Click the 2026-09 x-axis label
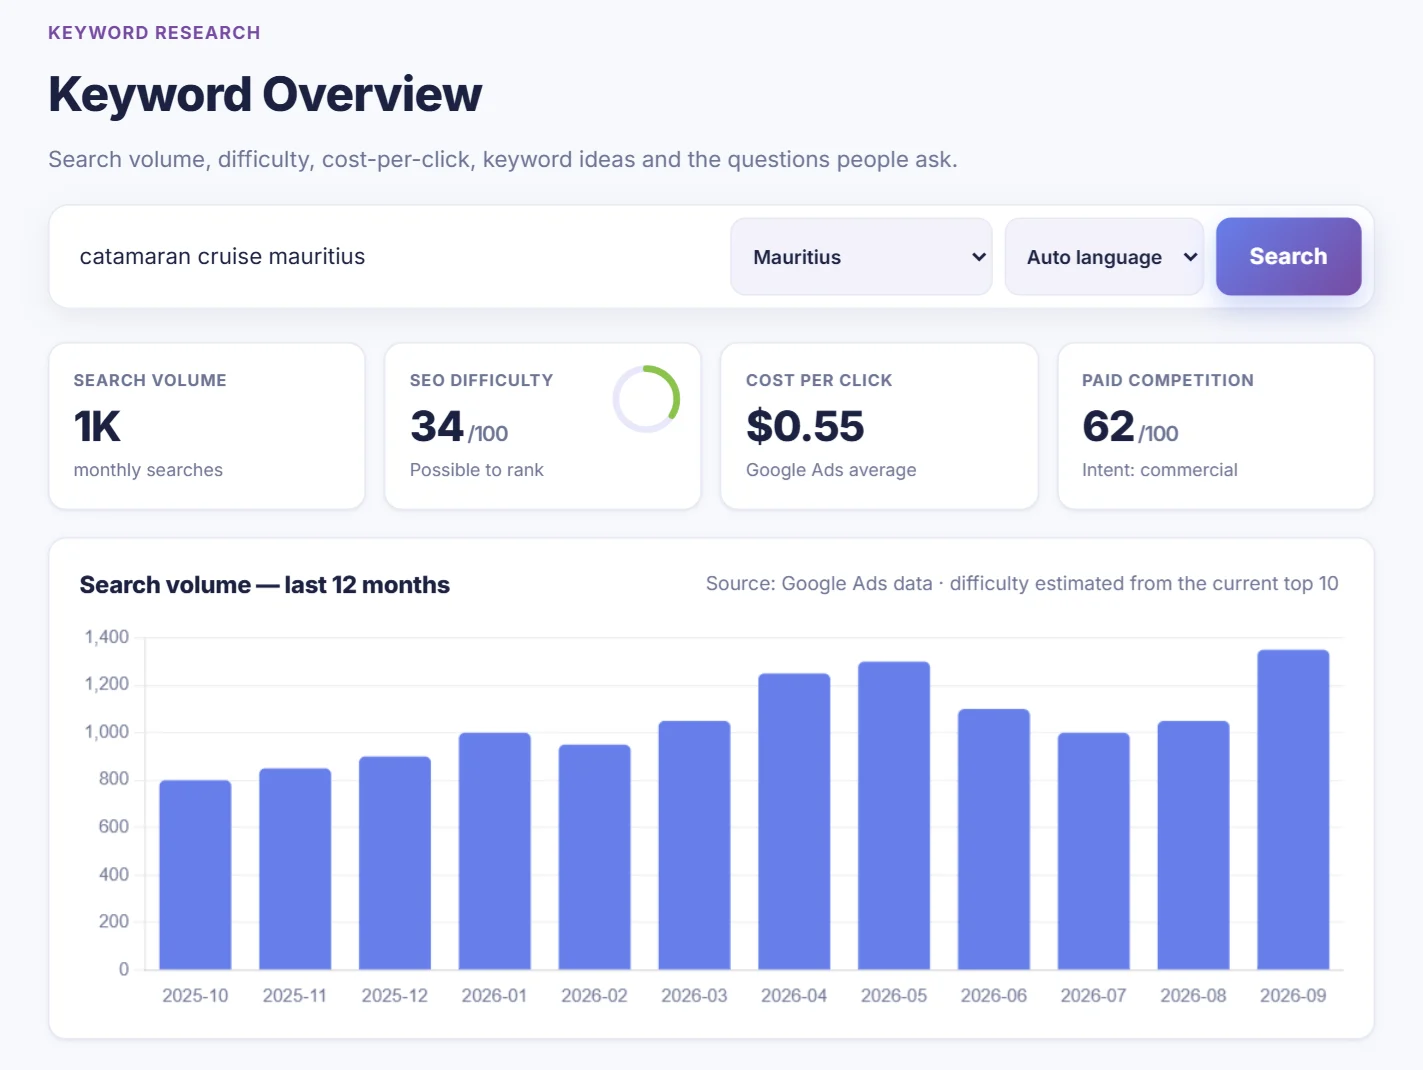The image size is (1423, 1070). tap(1293, 996)
